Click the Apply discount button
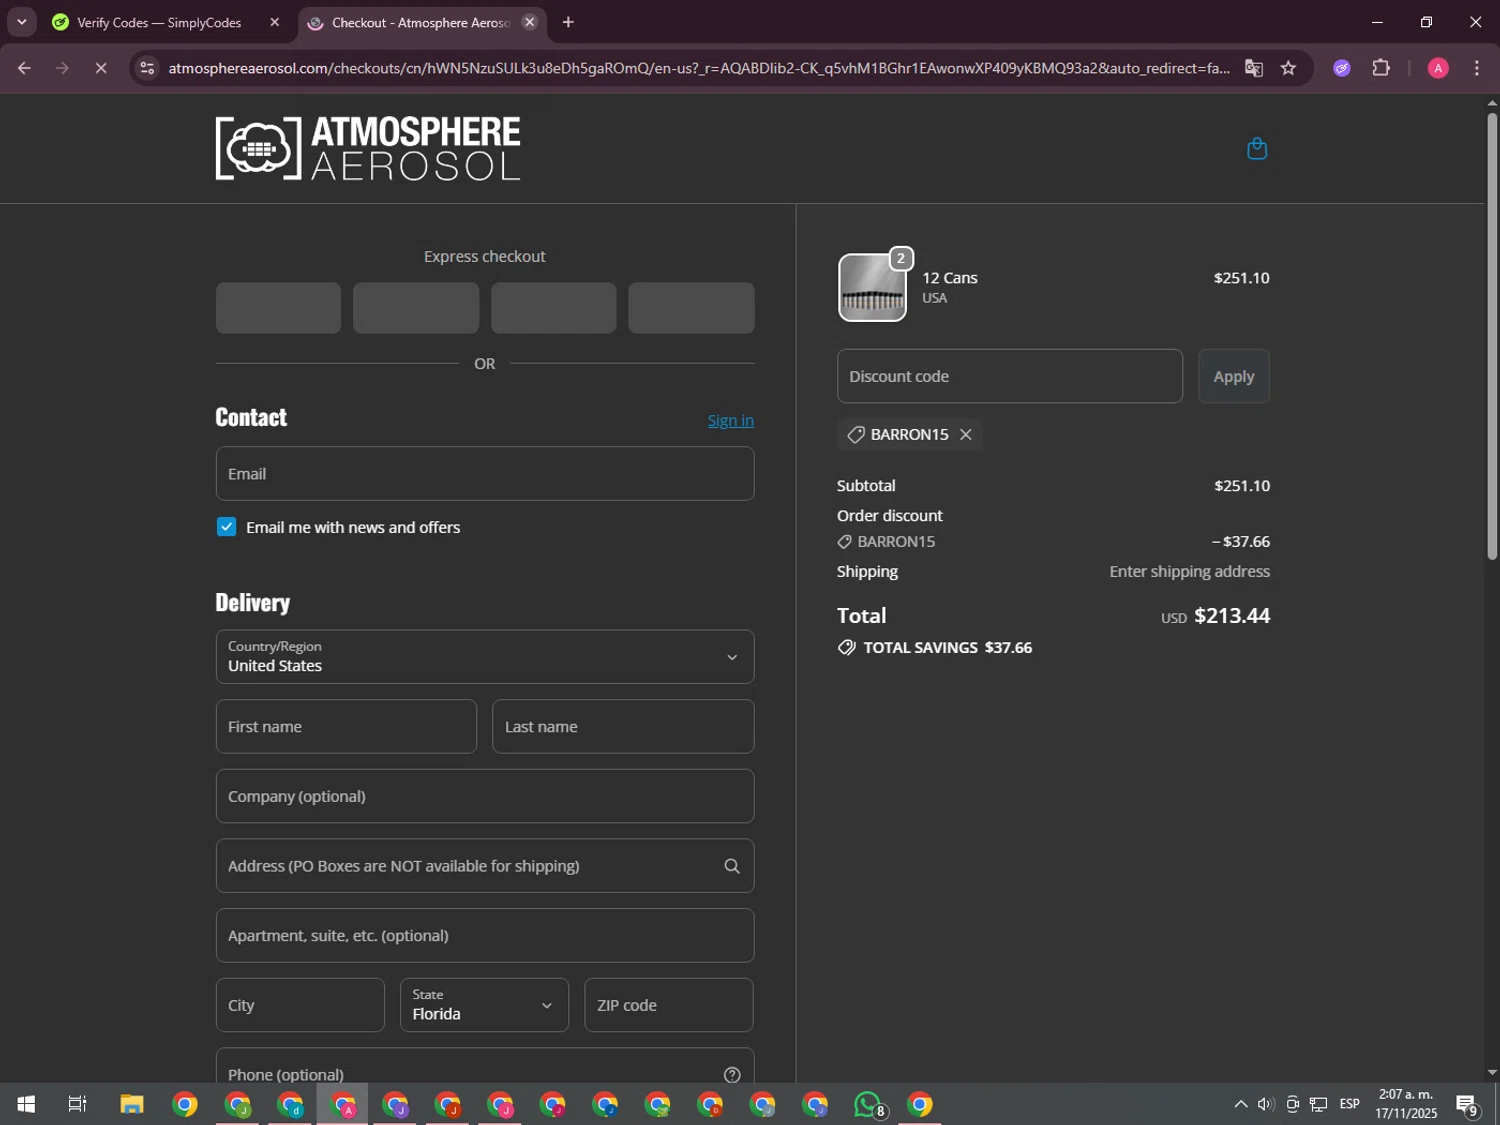1500x1125 pixels. tap(1234, 376)
